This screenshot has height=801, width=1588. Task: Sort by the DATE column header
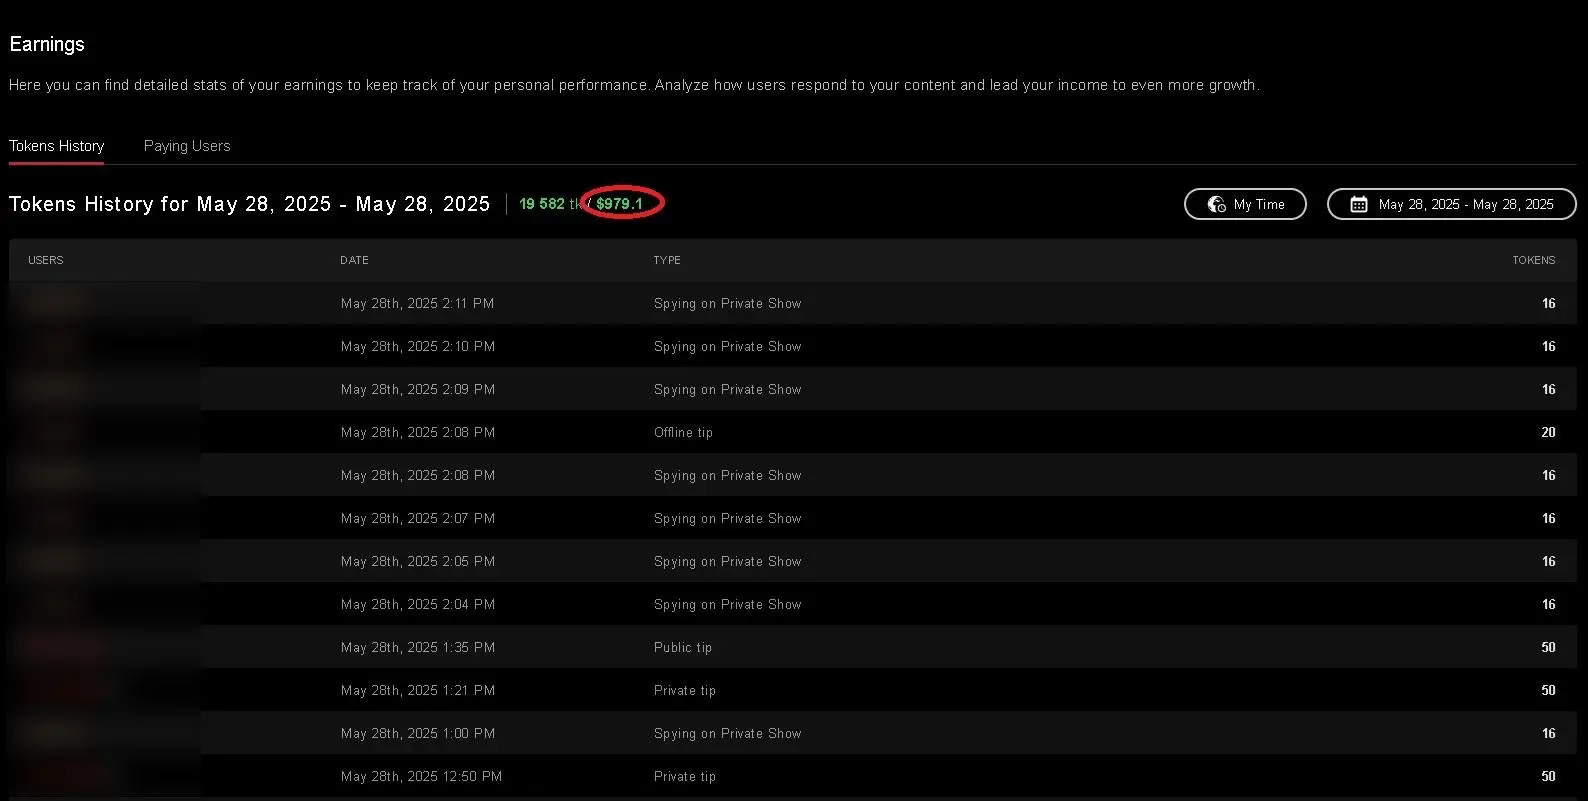354,260
